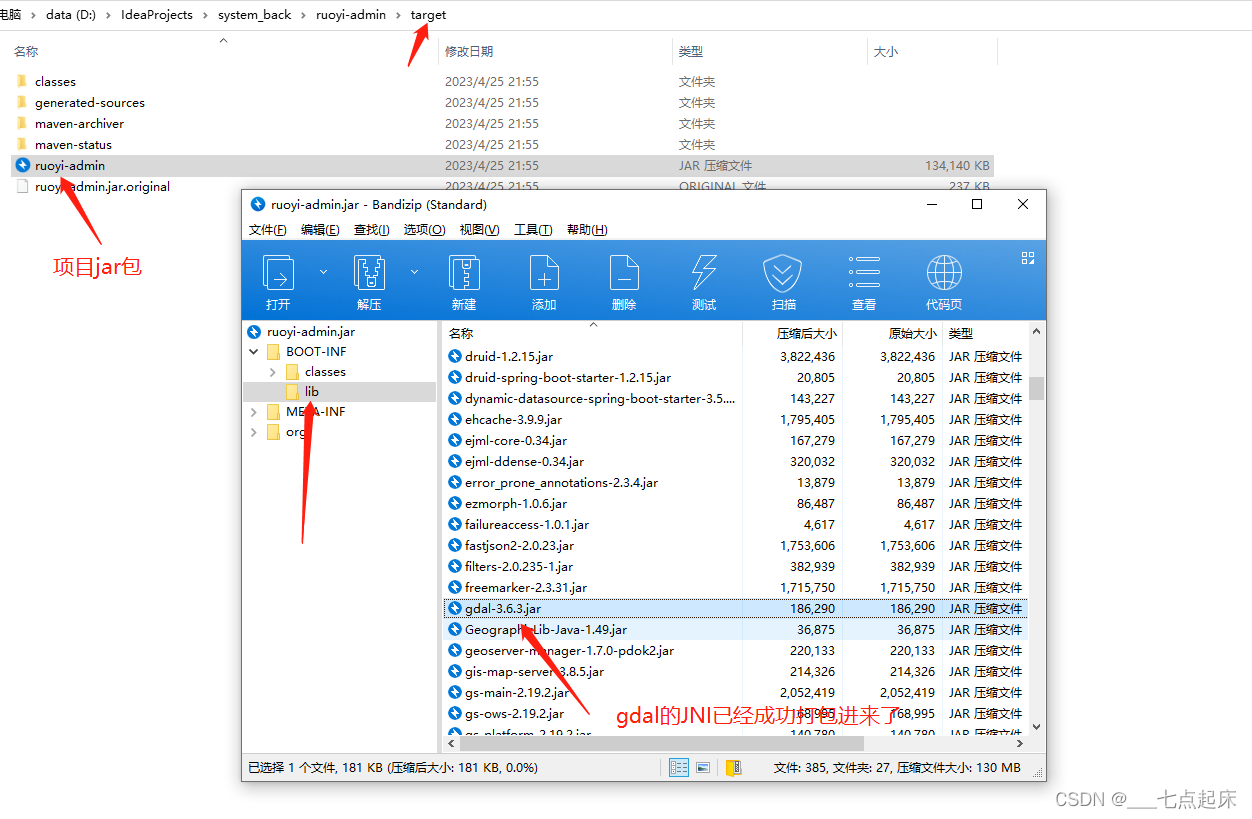Viewport: 1252px width, 819px height.
Task: Collapse the BOOT-INF tree node
Action: 254,351
